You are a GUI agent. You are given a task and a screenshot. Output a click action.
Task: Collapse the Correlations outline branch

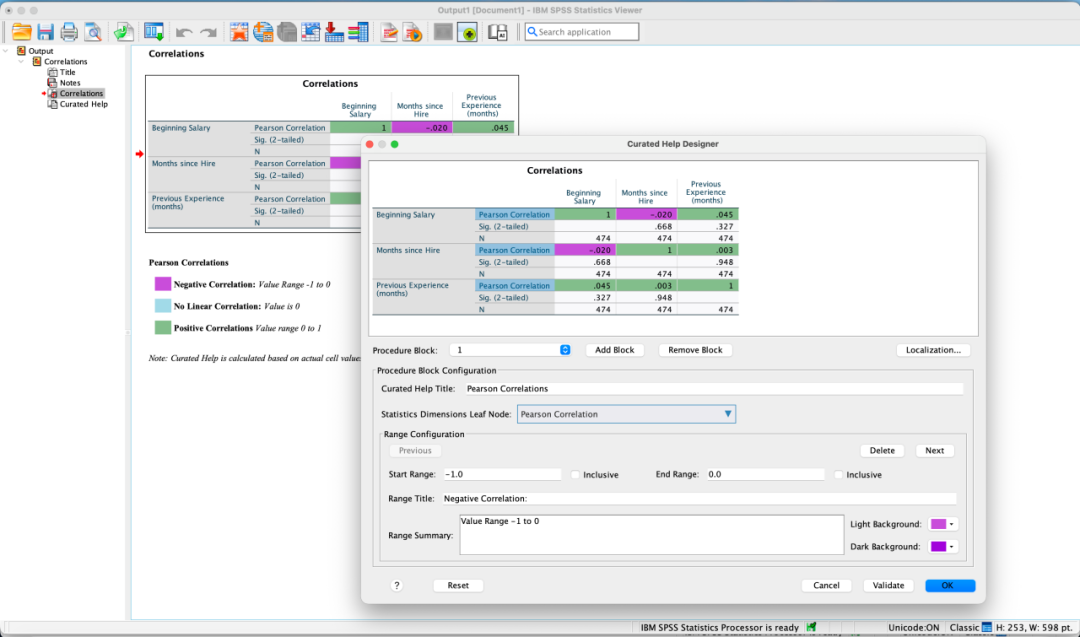tap(21, 61)
